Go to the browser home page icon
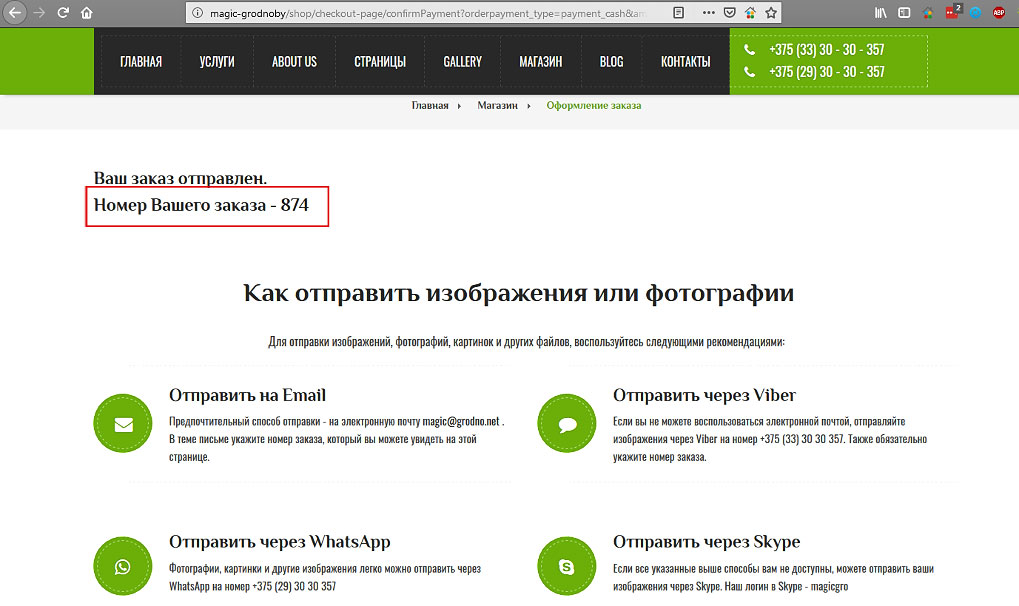Screen dimensions: 1019x606 pos(87,13)
